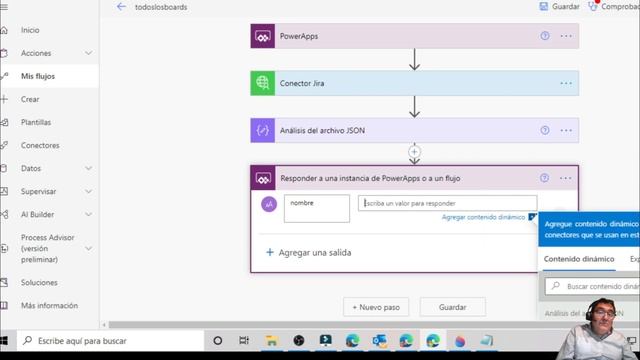Expand the Supervisar menu chevron

(89, 191)
